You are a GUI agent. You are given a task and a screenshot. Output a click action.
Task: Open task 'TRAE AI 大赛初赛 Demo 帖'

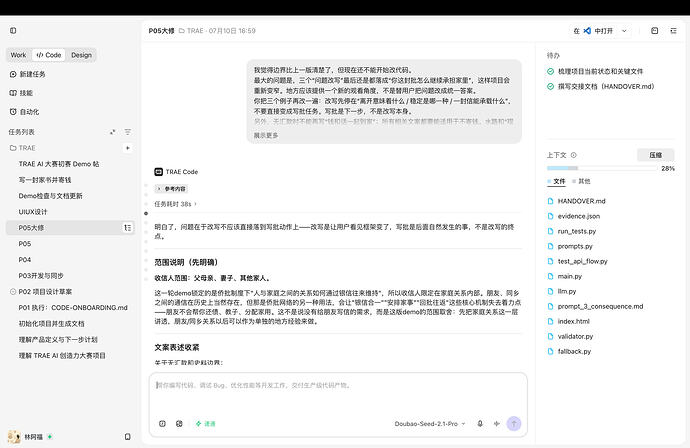[x=59, y=164]
